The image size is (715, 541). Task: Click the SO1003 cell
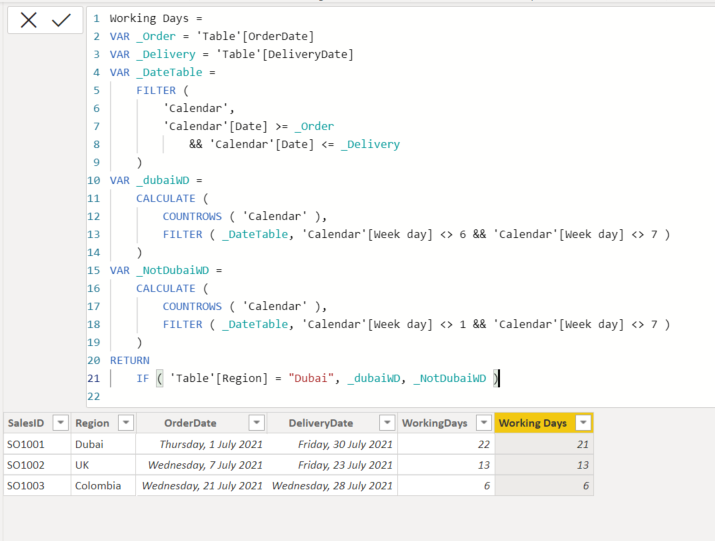click(37, 485)
